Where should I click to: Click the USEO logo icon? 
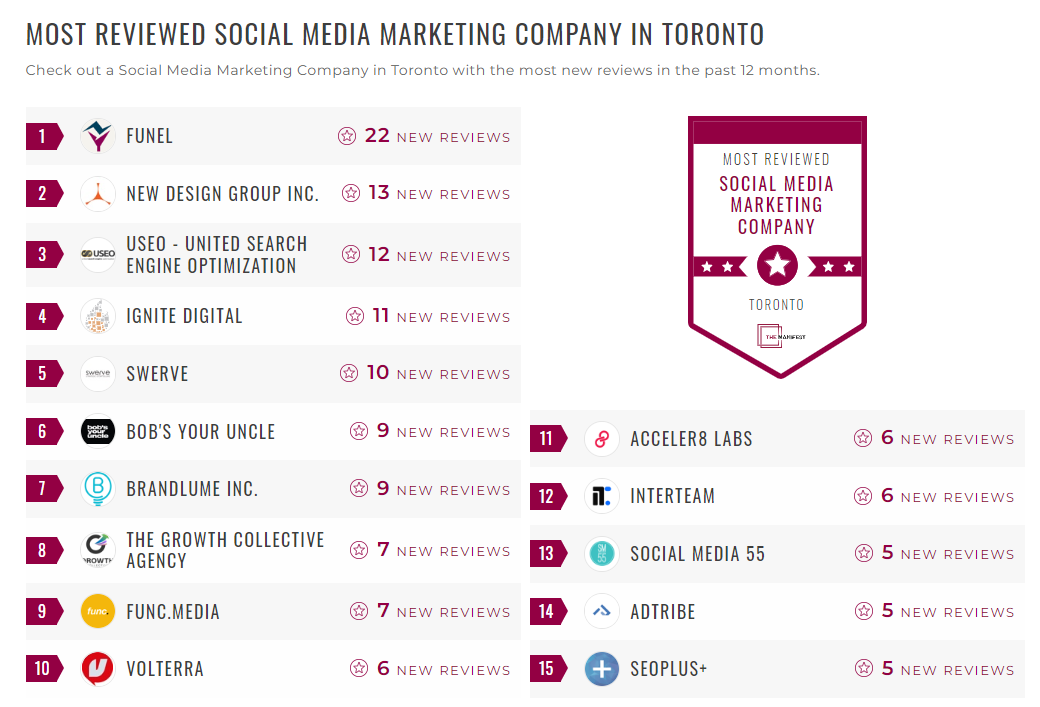click(x=96, y=254)
